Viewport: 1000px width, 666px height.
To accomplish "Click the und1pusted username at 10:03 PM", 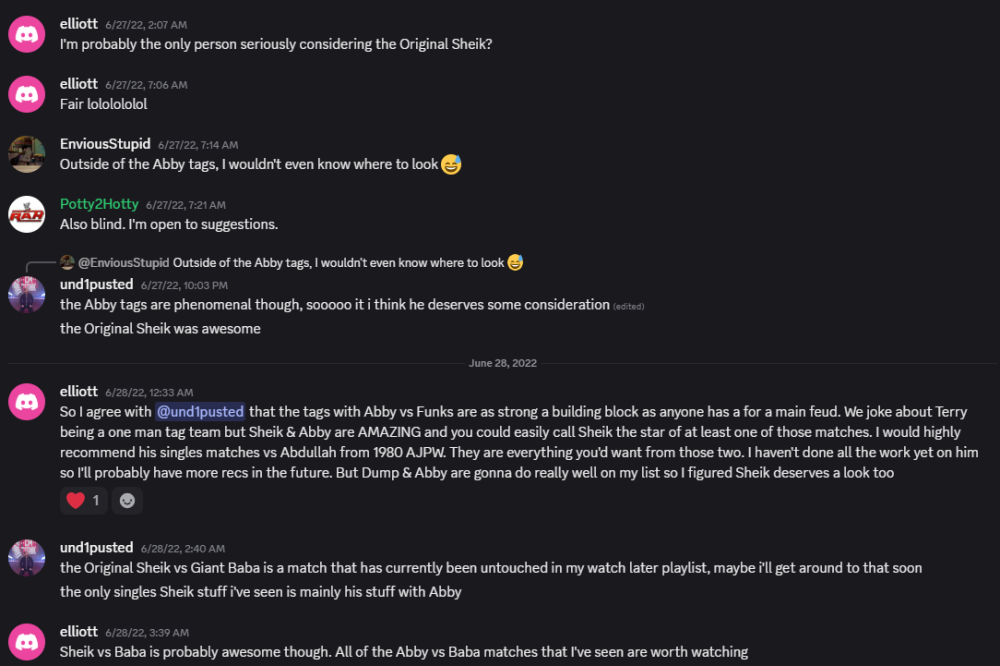I will pyautogui.click(x=96, y=285).
